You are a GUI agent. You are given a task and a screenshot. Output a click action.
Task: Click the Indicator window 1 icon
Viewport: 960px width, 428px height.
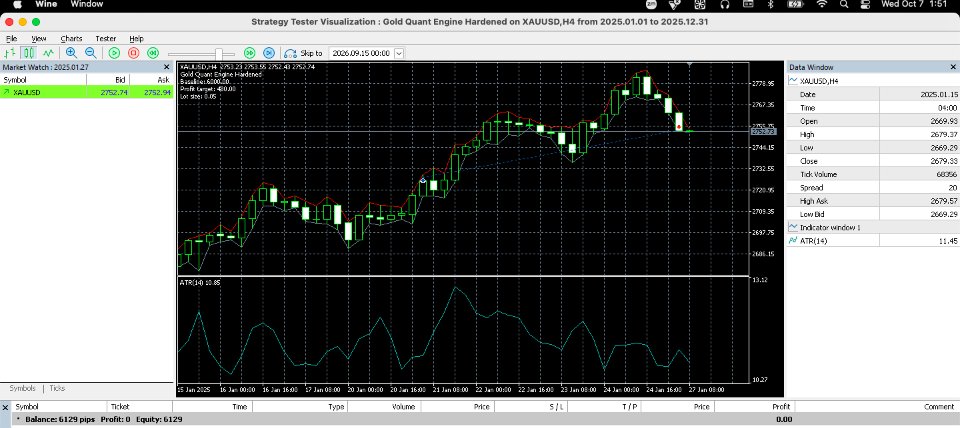point(793,227)
